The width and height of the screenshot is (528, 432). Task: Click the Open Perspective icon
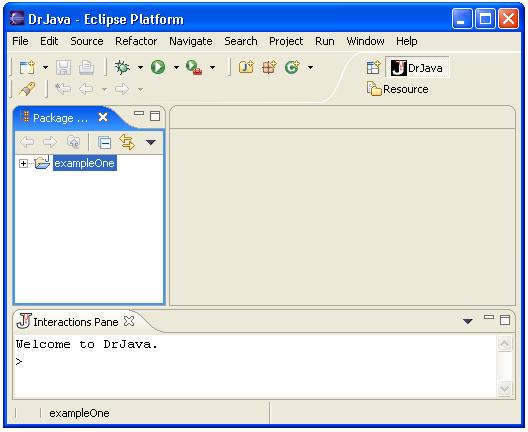click(x=373, y=67)
